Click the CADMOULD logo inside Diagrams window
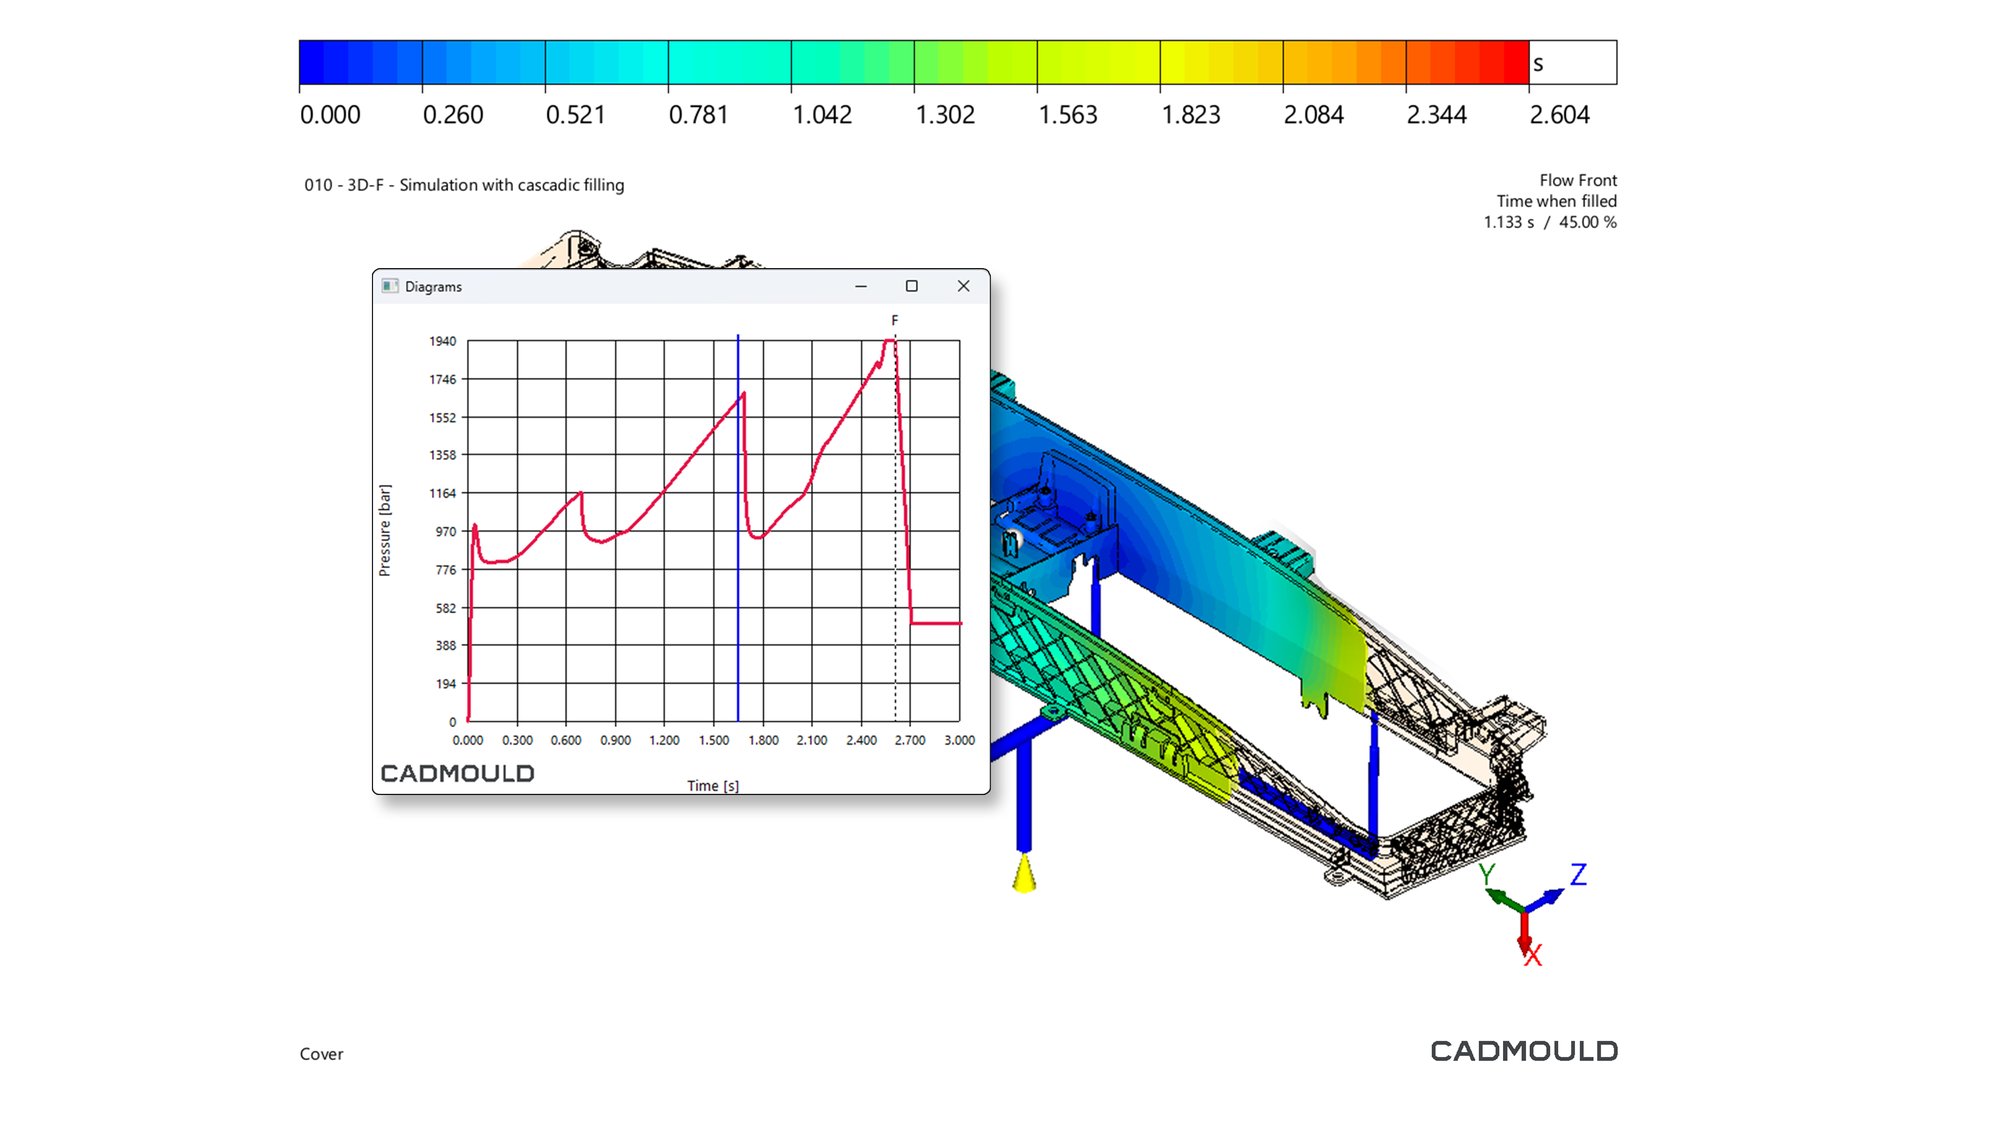This screenshot has width=2000, height=1124. pos(457,773)
